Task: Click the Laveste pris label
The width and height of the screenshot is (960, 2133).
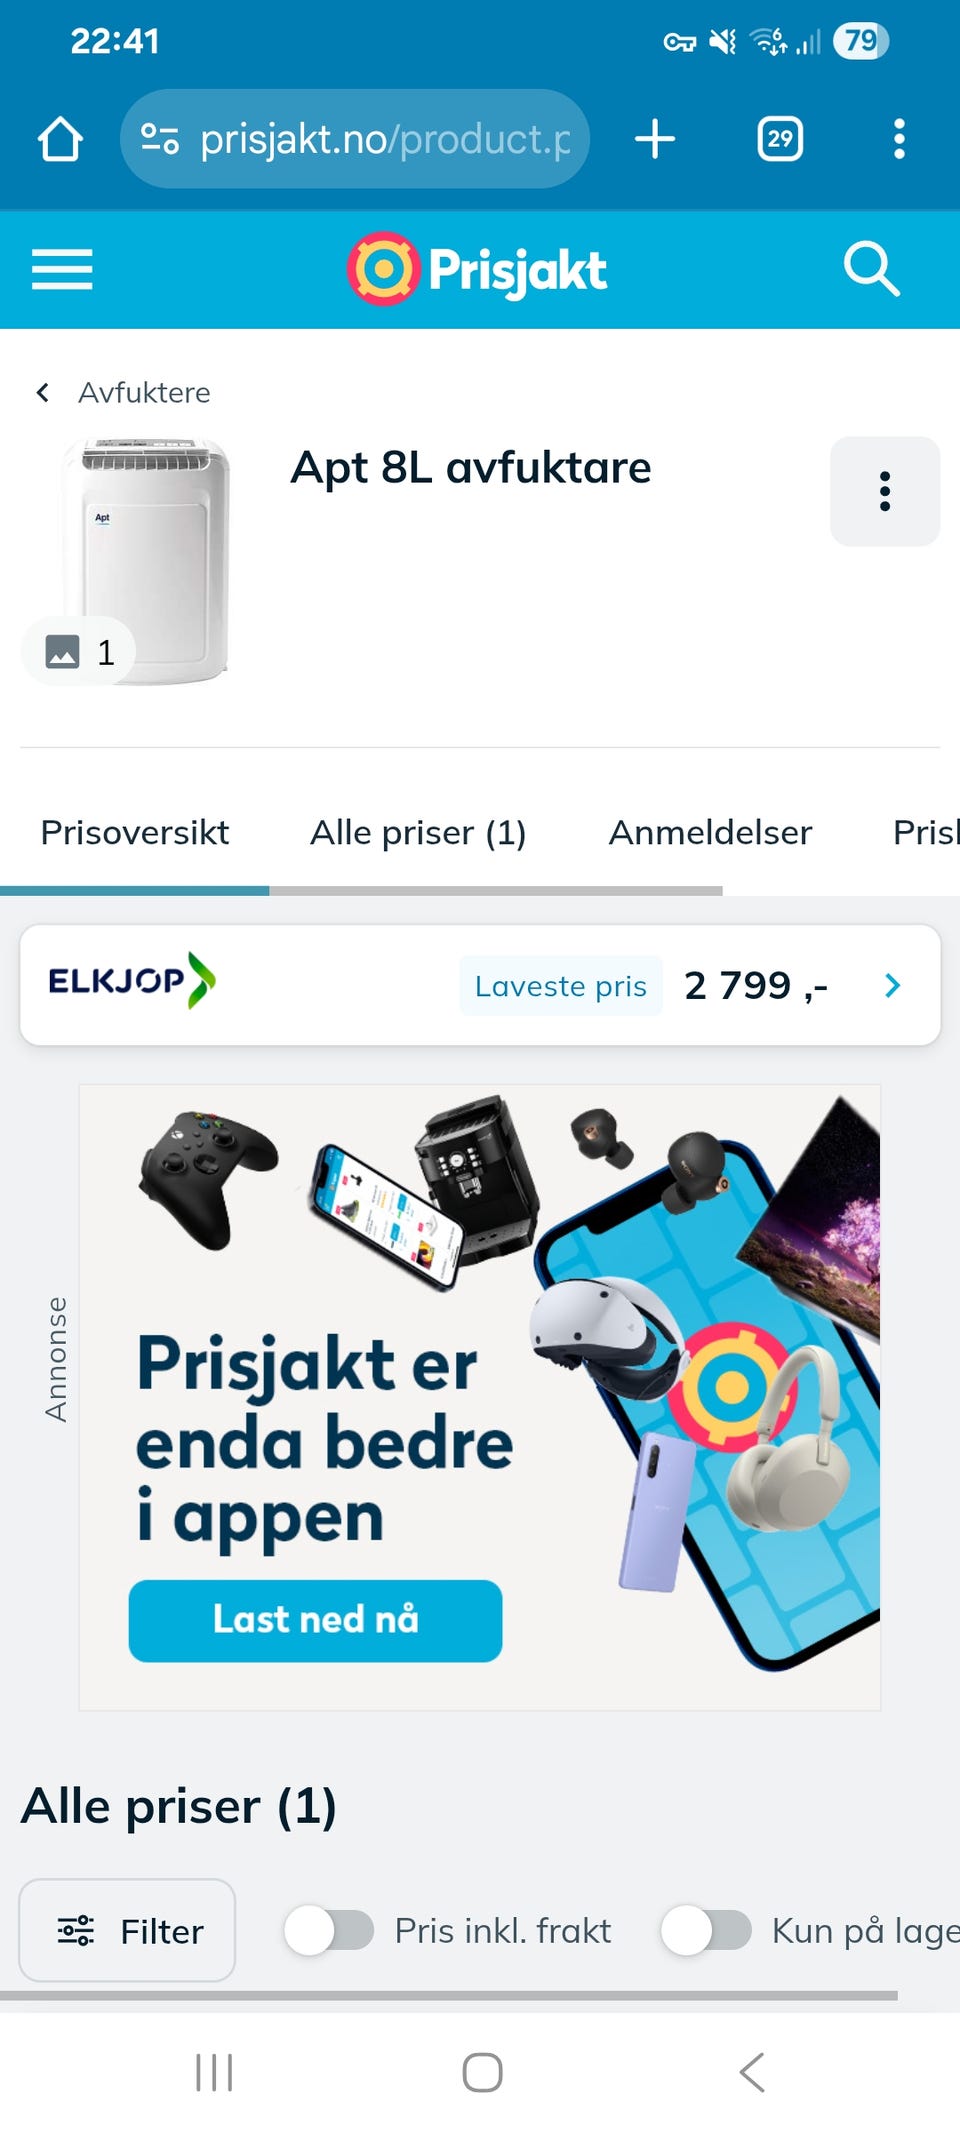Action: click(560, 986)
